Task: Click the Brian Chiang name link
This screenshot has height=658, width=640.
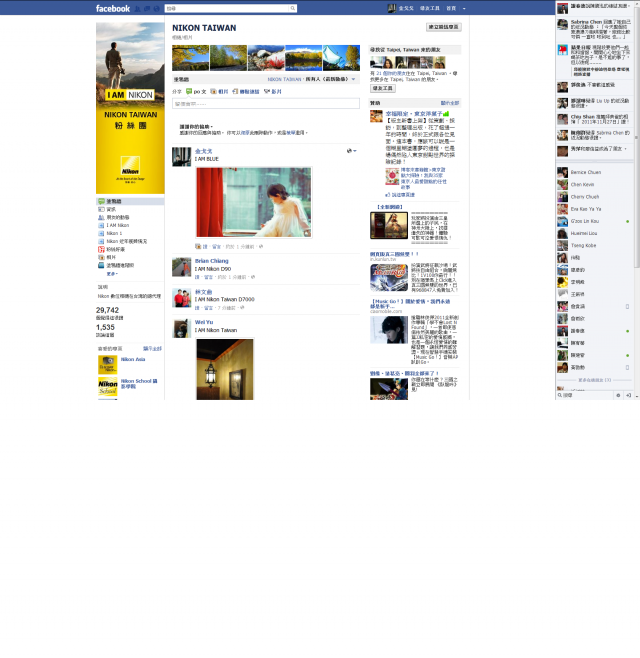Action: [x=212, y=261]
